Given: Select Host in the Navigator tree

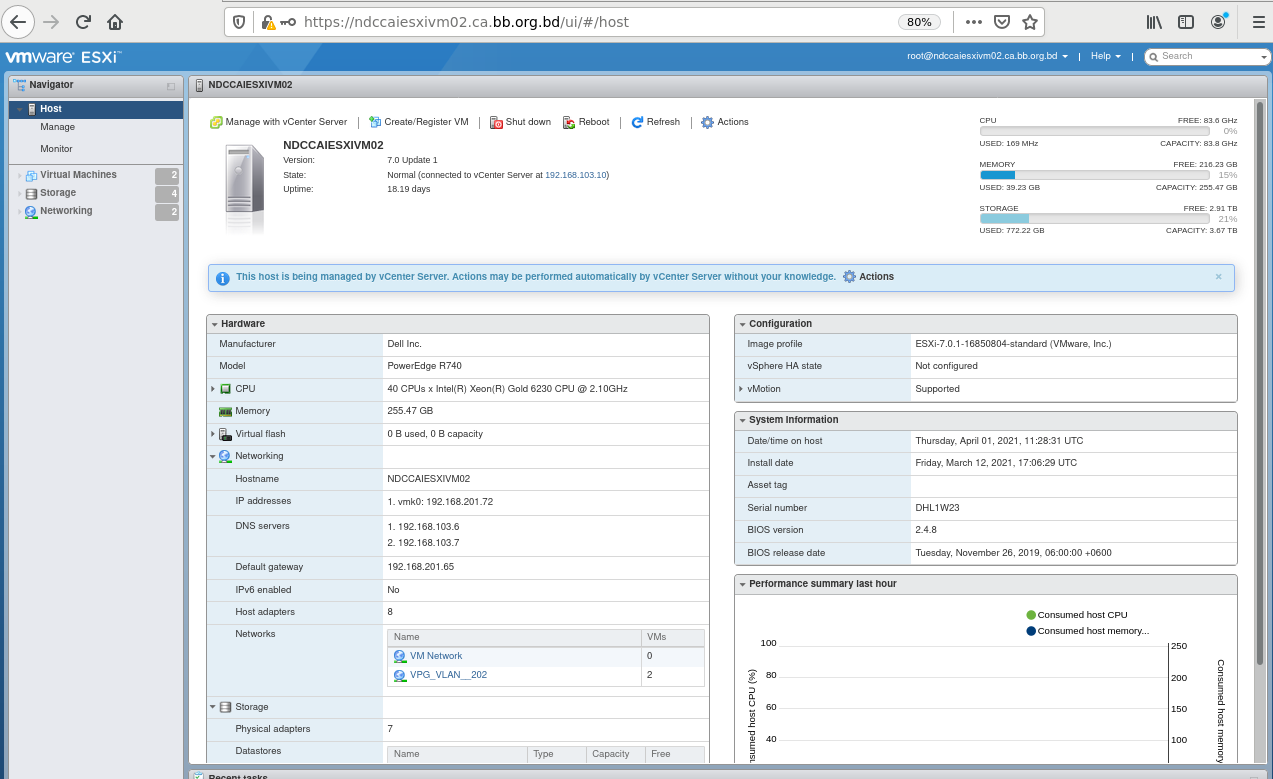Looking at the screenshot, I should point(96,109).
